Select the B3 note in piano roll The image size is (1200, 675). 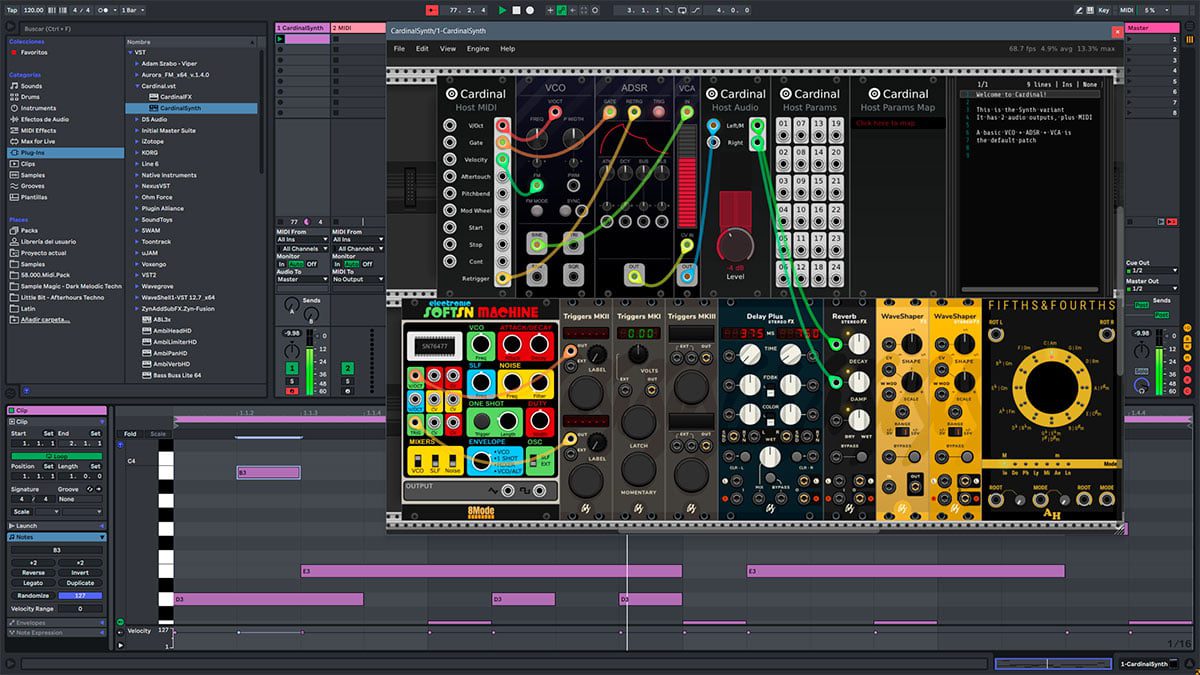(268, 472)
